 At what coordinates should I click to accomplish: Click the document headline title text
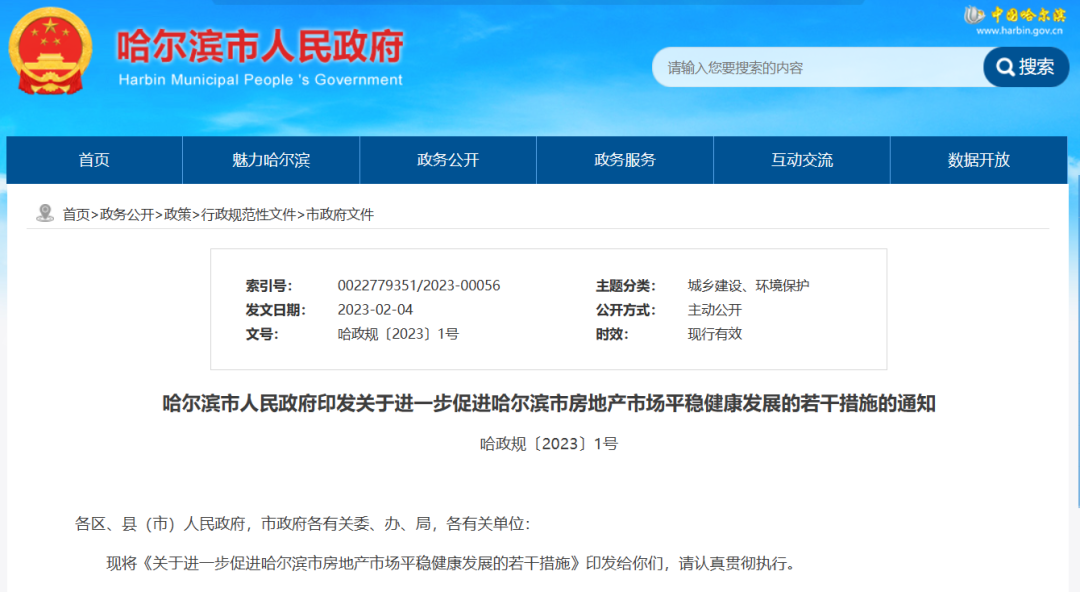pyautogui.click(x=549, y=404)
